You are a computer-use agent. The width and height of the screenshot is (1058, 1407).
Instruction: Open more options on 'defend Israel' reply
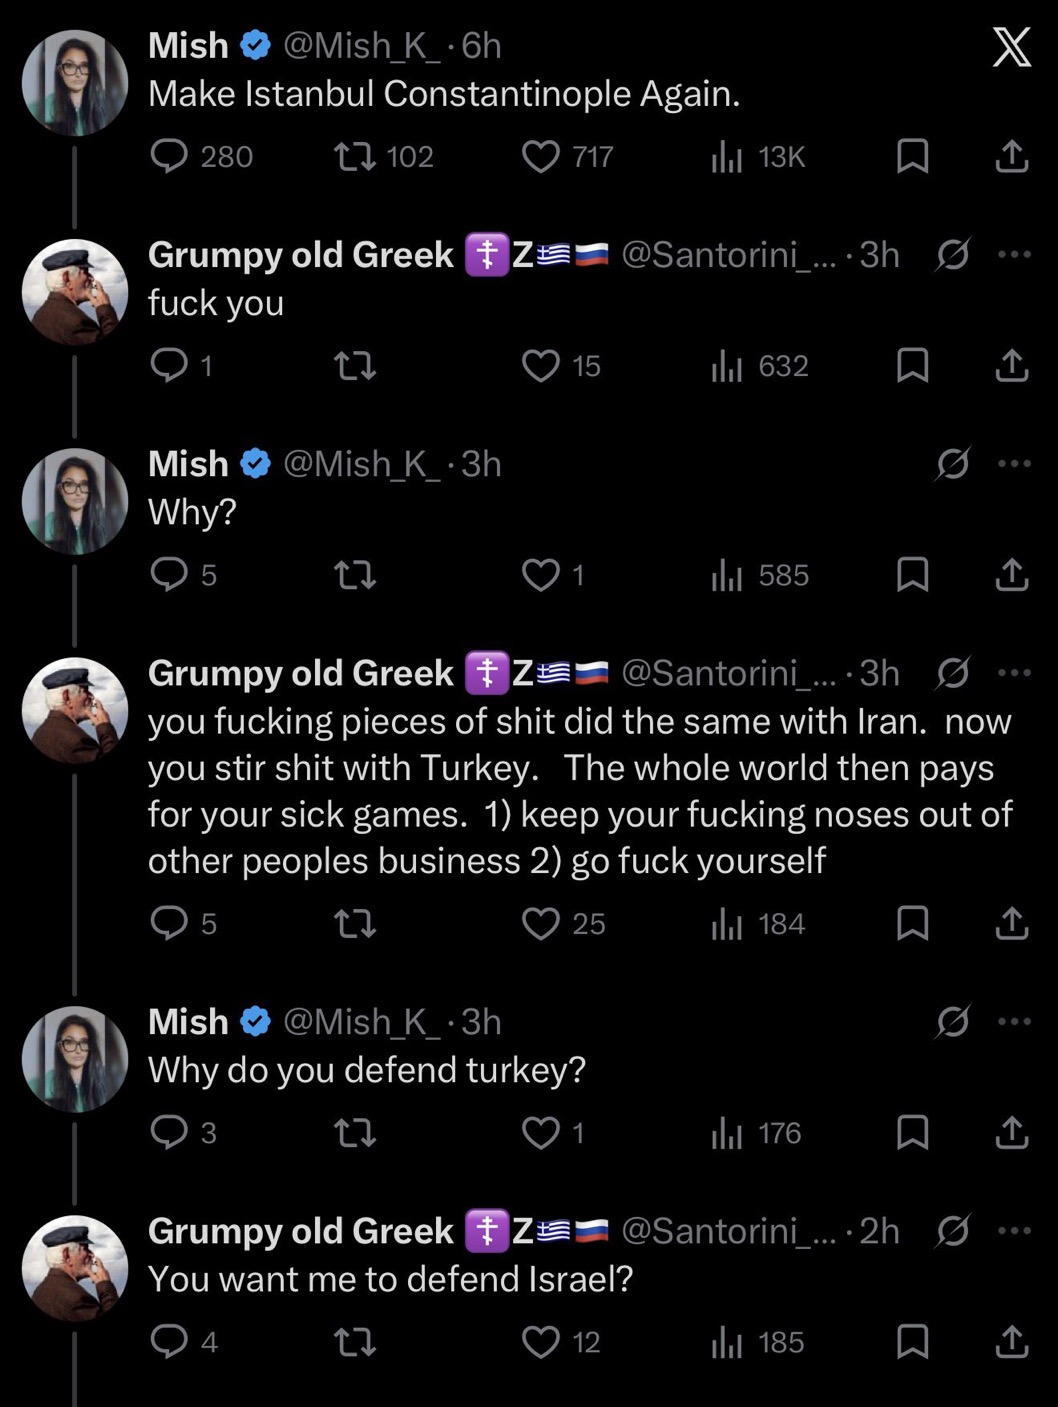pos(1014,1230)
